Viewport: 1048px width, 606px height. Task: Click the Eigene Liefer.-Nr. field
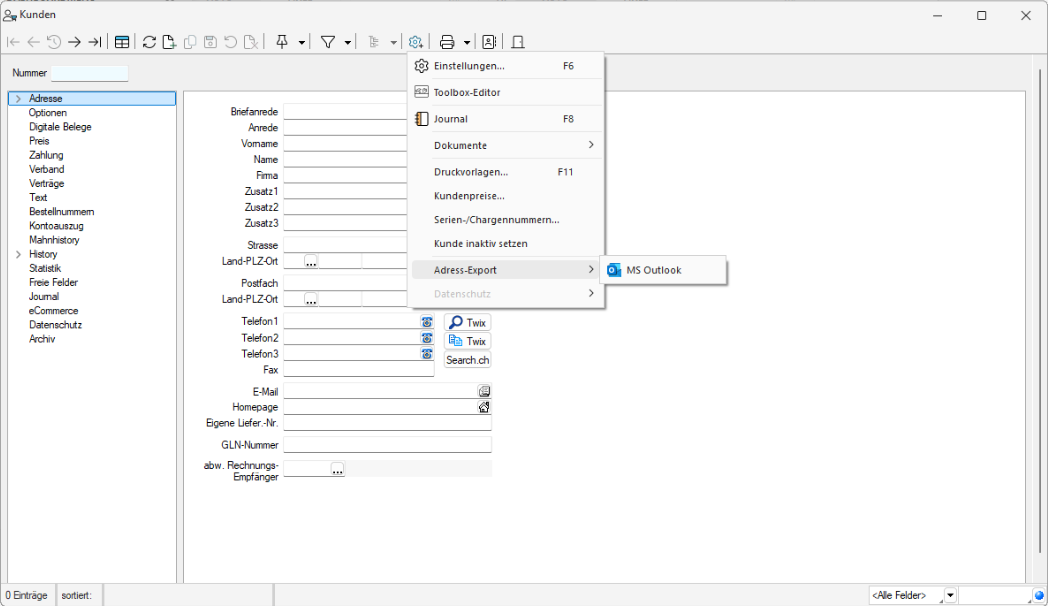pyautogui.click(x=388, y=423)
